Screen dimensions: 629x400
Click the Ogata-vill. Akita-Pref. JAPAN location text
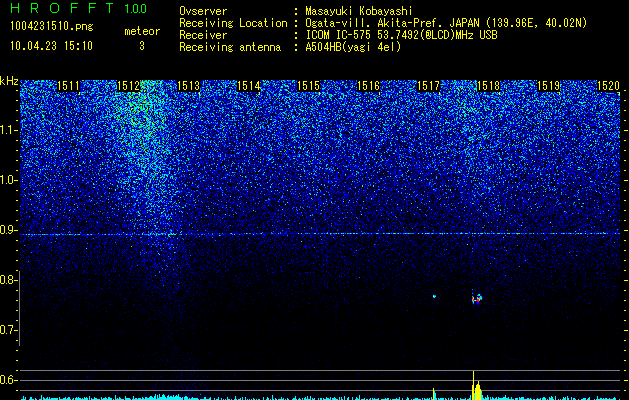point(446,23)
